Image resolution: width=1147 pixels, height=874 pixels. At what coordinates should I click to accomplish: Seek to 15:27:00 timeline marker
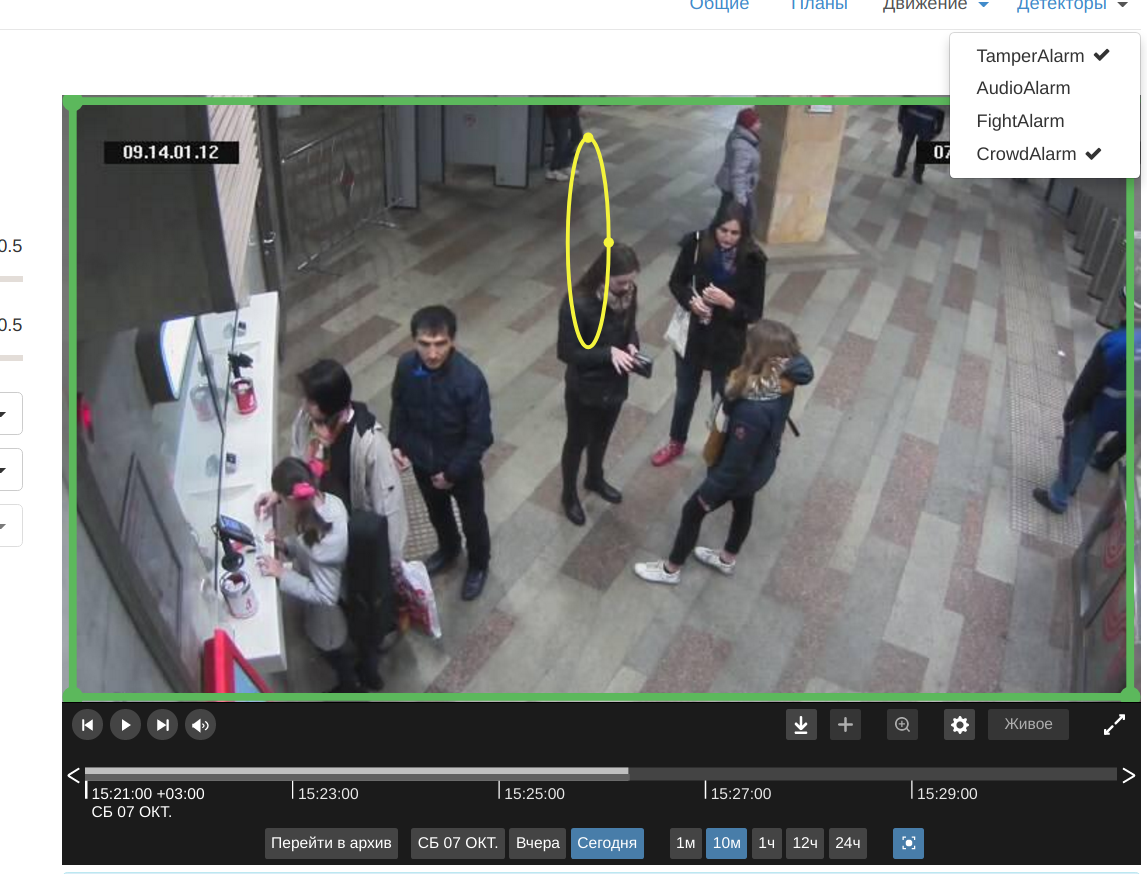(740, 794)
